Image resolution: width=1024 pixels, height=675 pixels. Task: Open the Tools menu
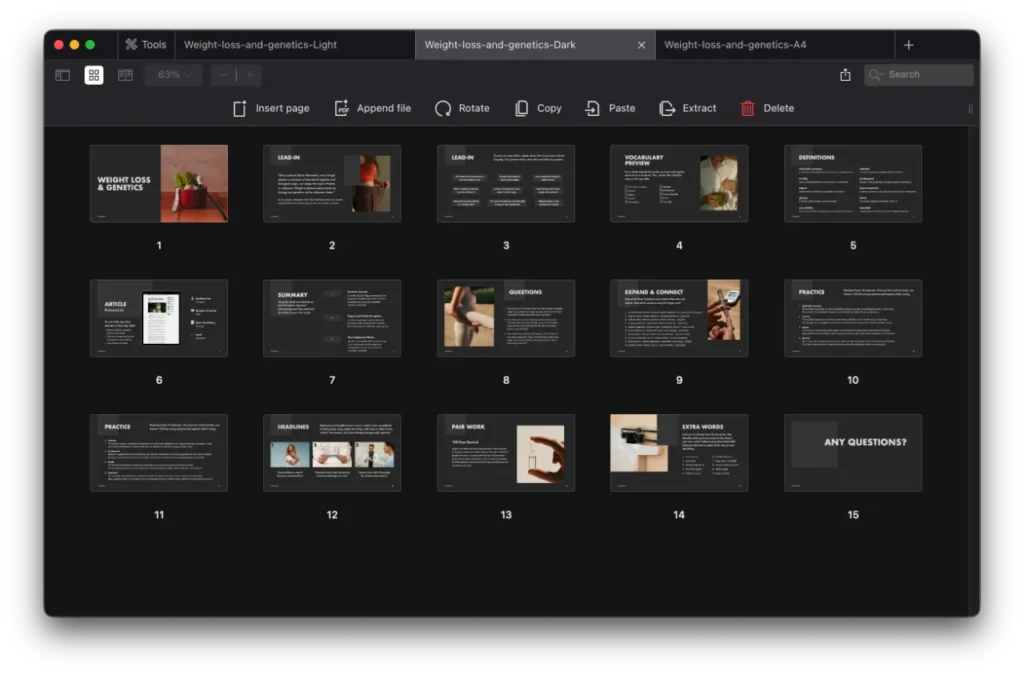pos(145,45)
